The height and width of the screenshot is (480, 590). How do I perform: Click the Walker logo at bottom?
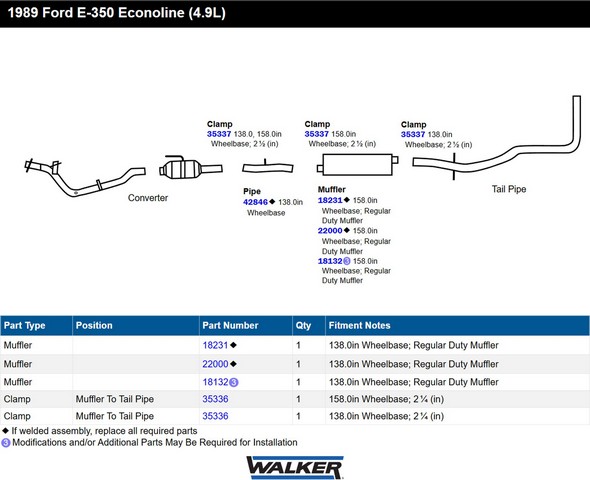tap(295, 467)
